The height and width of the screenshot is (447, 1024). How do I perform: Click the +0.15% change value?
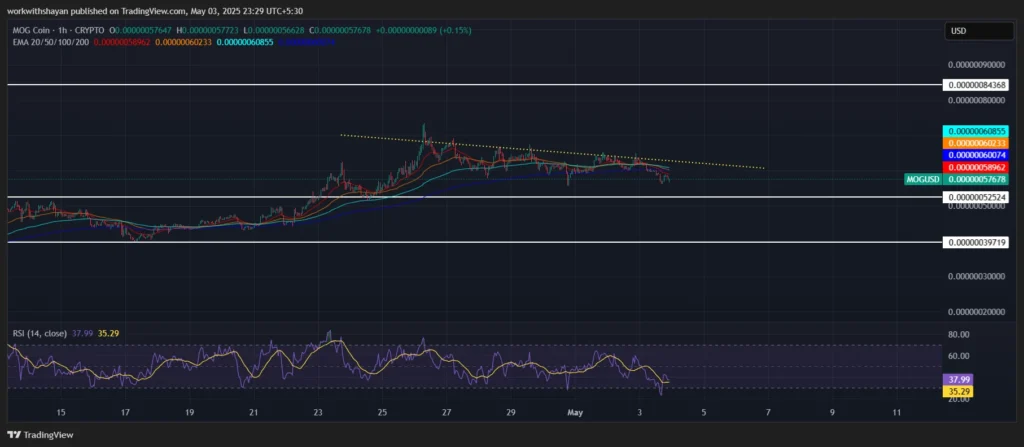(457, 31)
